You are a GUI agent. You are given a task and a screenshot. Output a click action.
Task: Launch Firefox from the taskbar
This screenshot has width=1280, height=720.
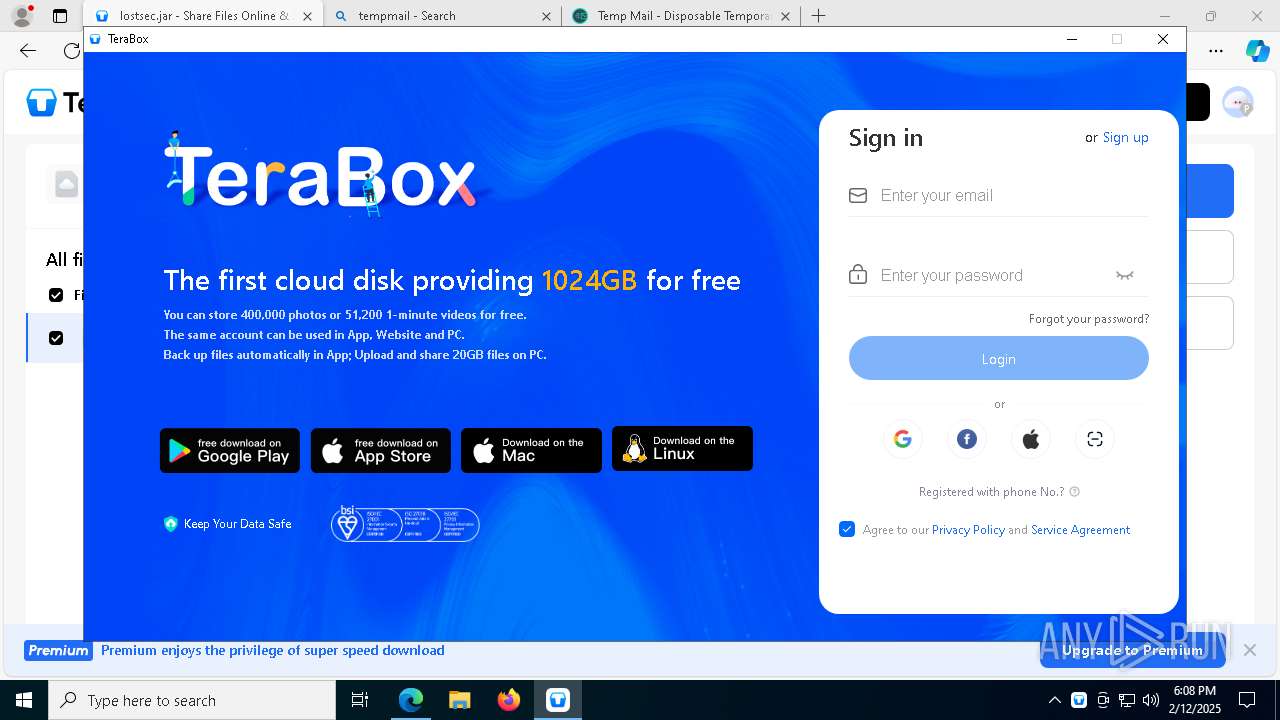pyautogui.click(x=509, y=700)
